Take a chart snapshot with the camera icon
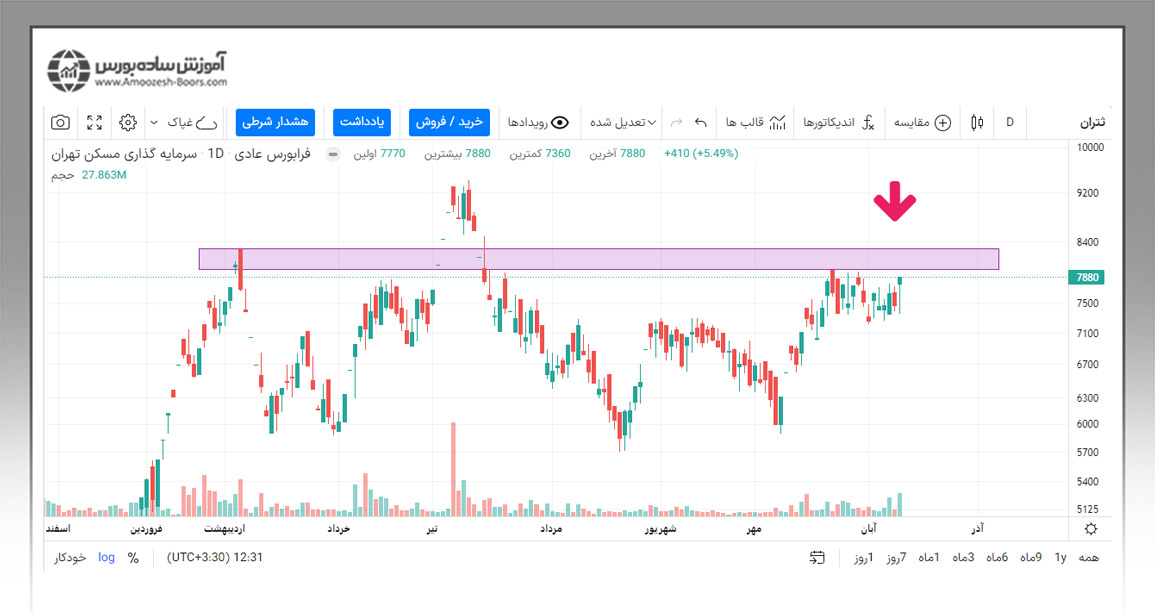The width and height of the screenshot is (1155, 613). (61, 122)
